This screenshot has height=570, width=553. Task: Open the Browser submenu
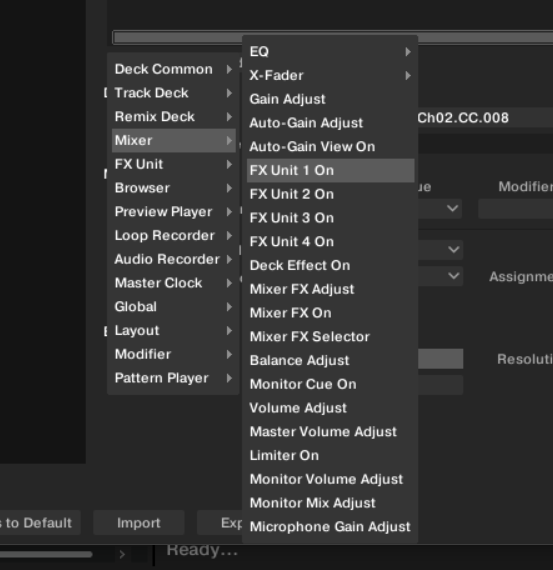tap(173, 188)
